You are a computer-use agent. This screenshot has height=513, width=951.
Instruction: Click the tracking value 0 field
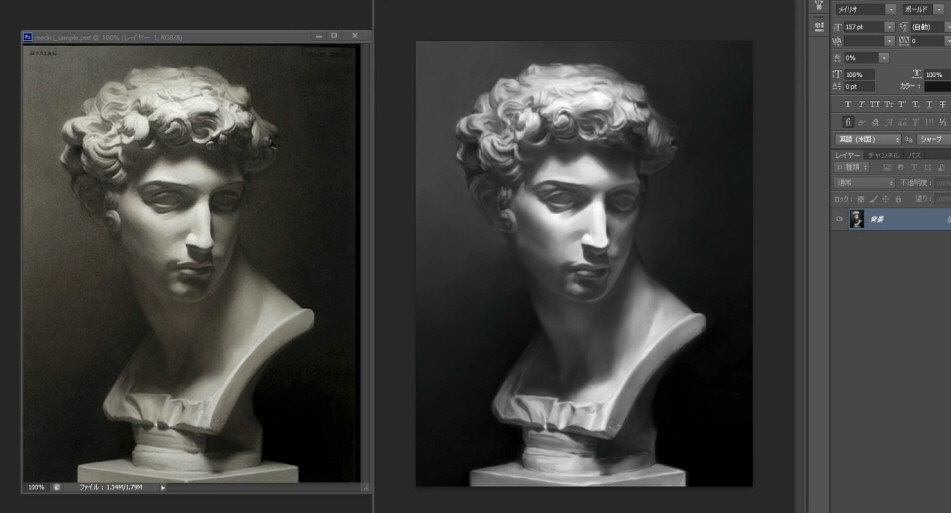point(927,41)
